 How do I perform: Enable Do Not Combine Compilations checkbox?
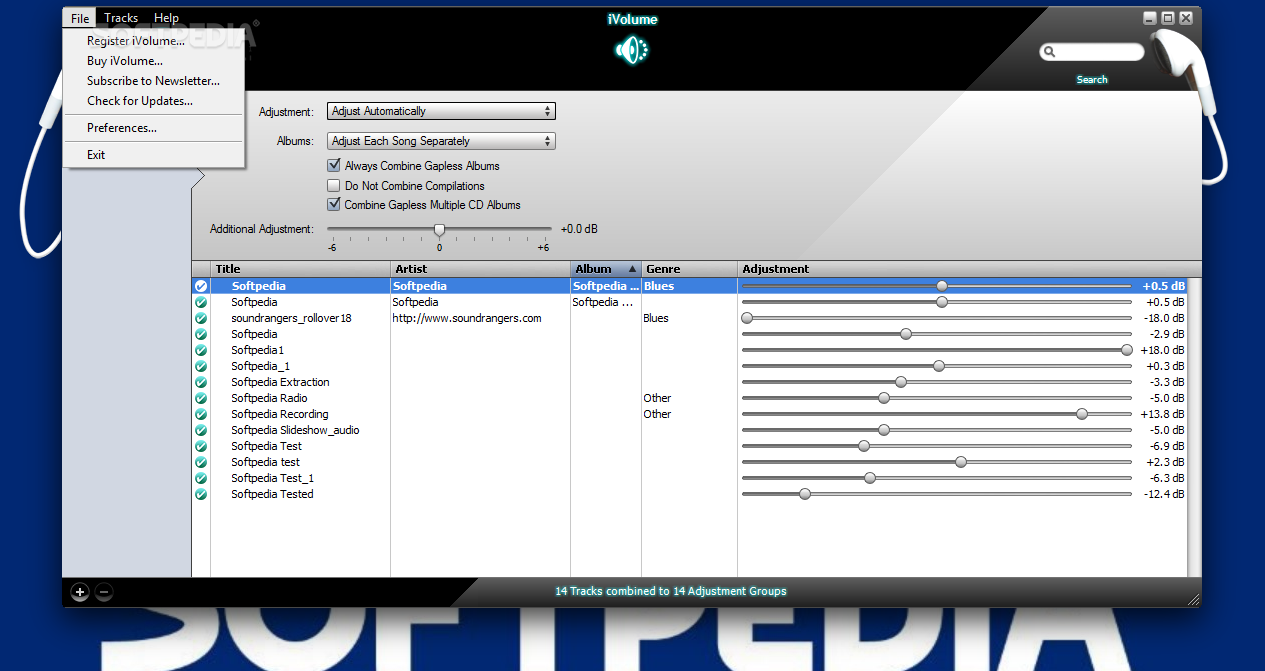[334, 186]
